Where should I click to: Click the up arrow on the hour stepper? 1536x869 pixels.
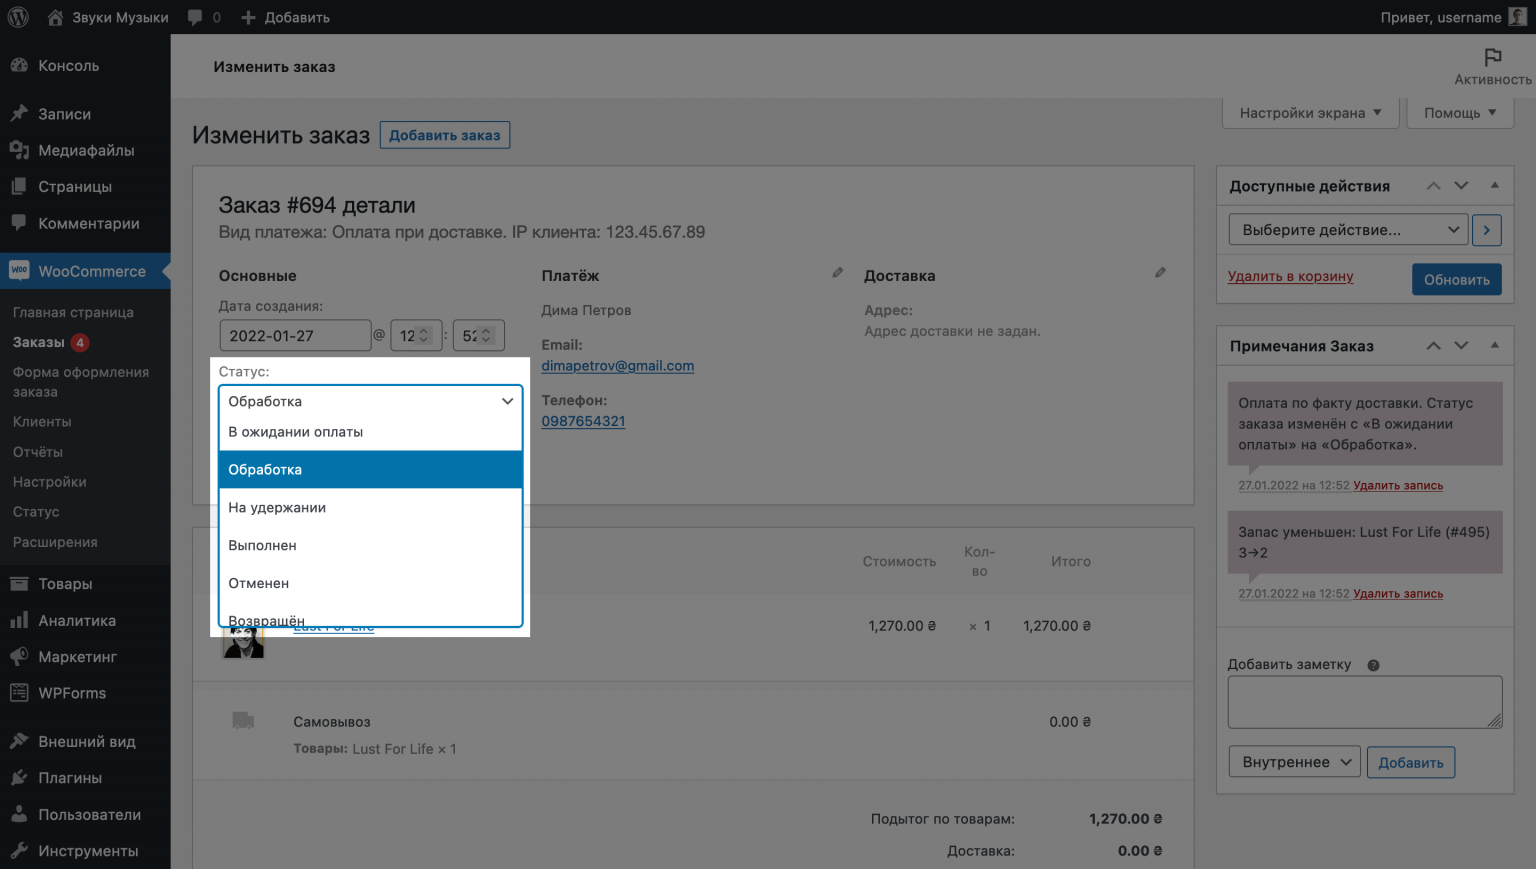[425, 329]
